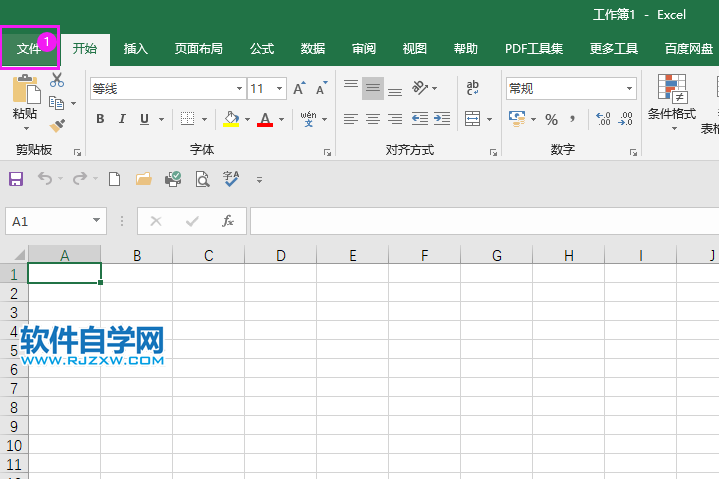Select column D header
This screenshot has height=479, width=719.
point(281,255)
